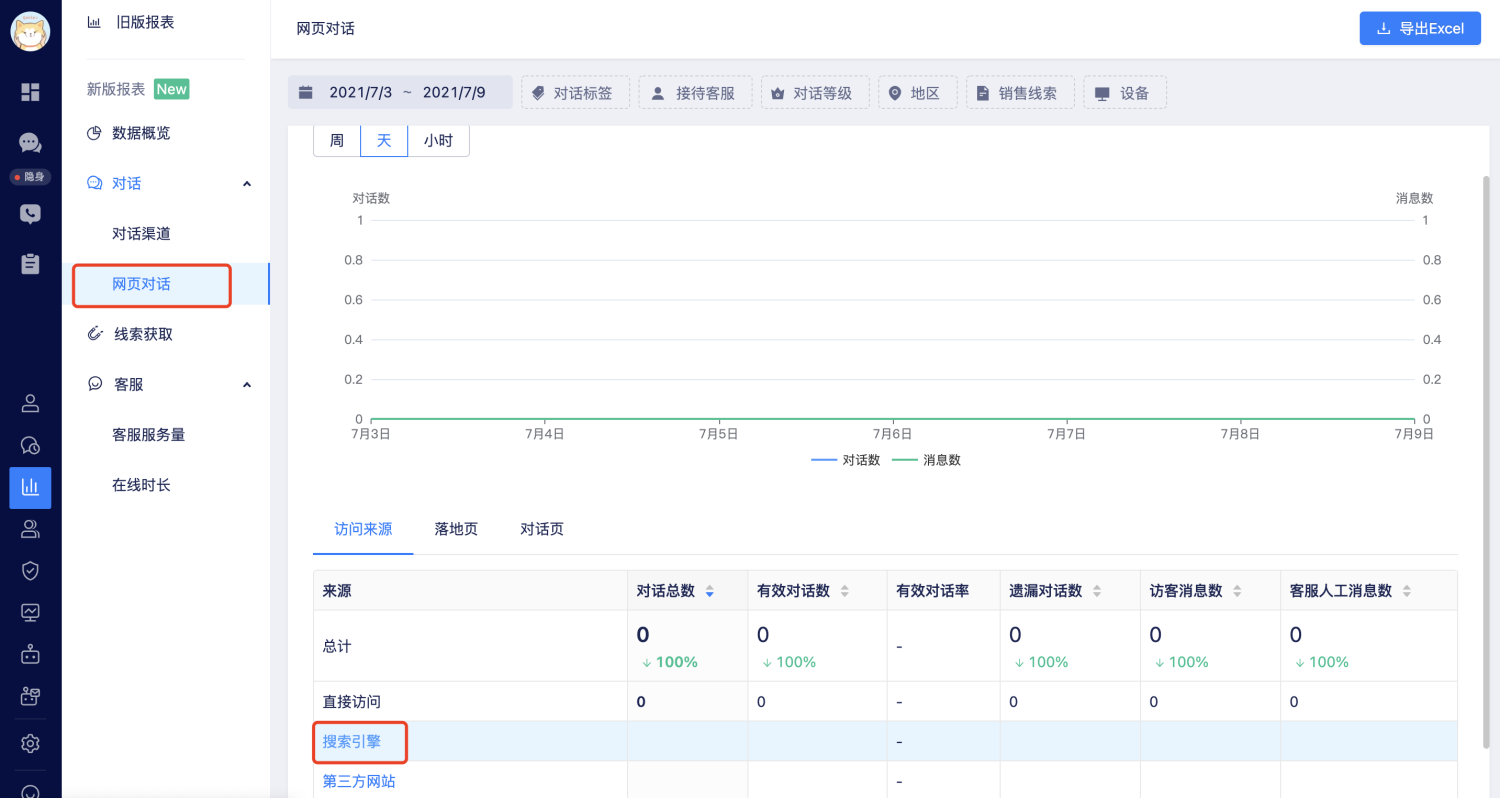This screenshot has height=798, width=1500.
Task: Switch to the 对话页 tab
Action: 542,529
